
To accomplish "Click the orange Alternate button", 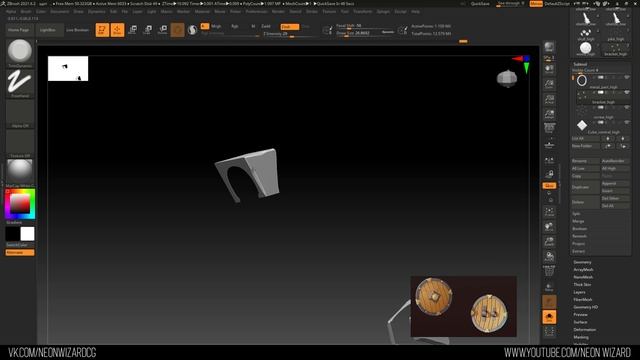I will click(20, 253).
